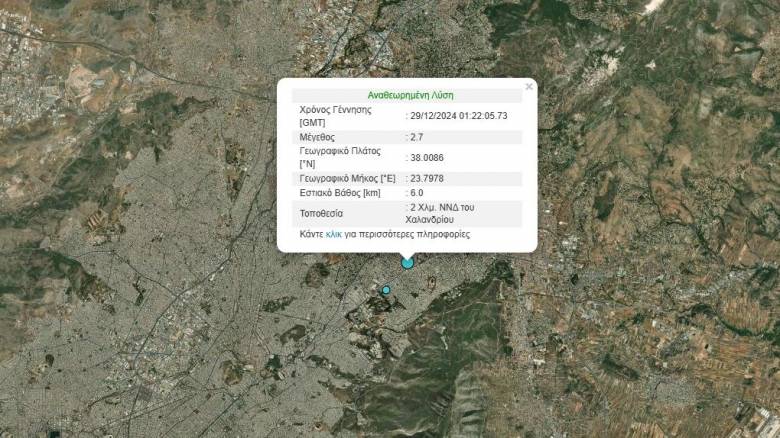Screen dimensions: 780x438
Task: Select the longitude value 23.7978
Action: pyautogui.click(x=428, y=178)
